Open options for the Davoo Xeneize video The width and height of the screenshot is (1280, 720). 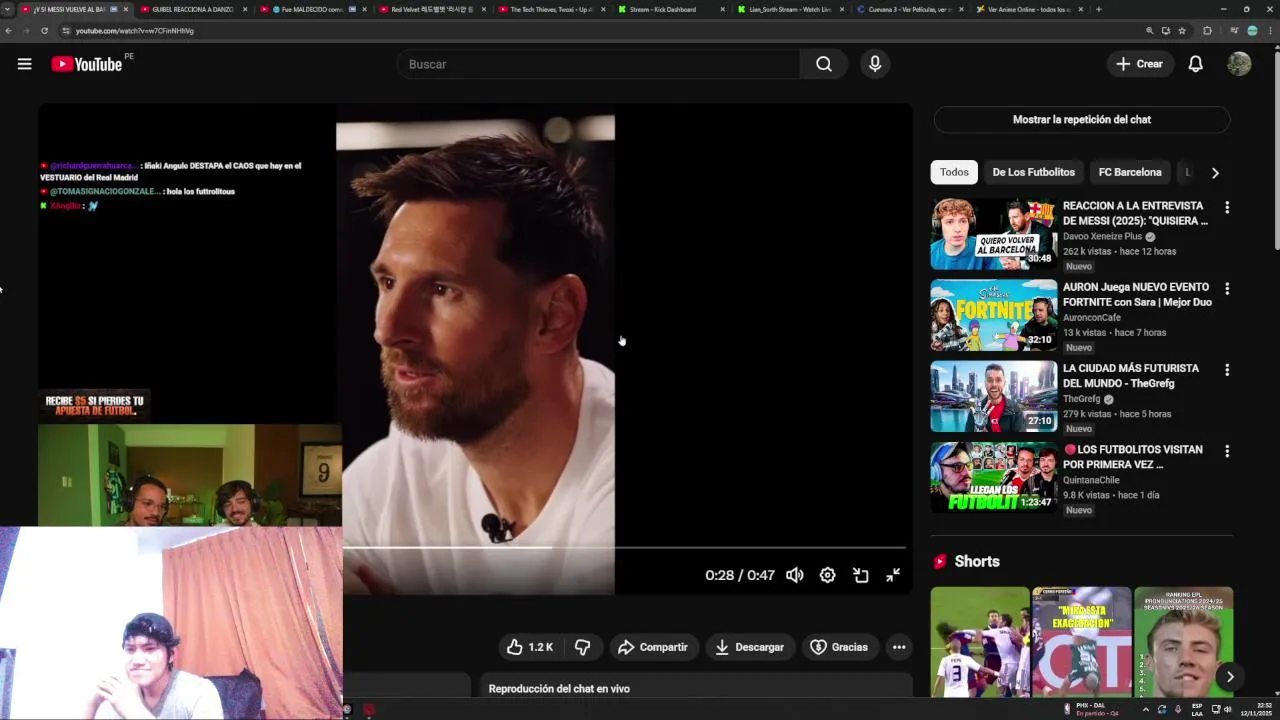(x=1227, y=208)
